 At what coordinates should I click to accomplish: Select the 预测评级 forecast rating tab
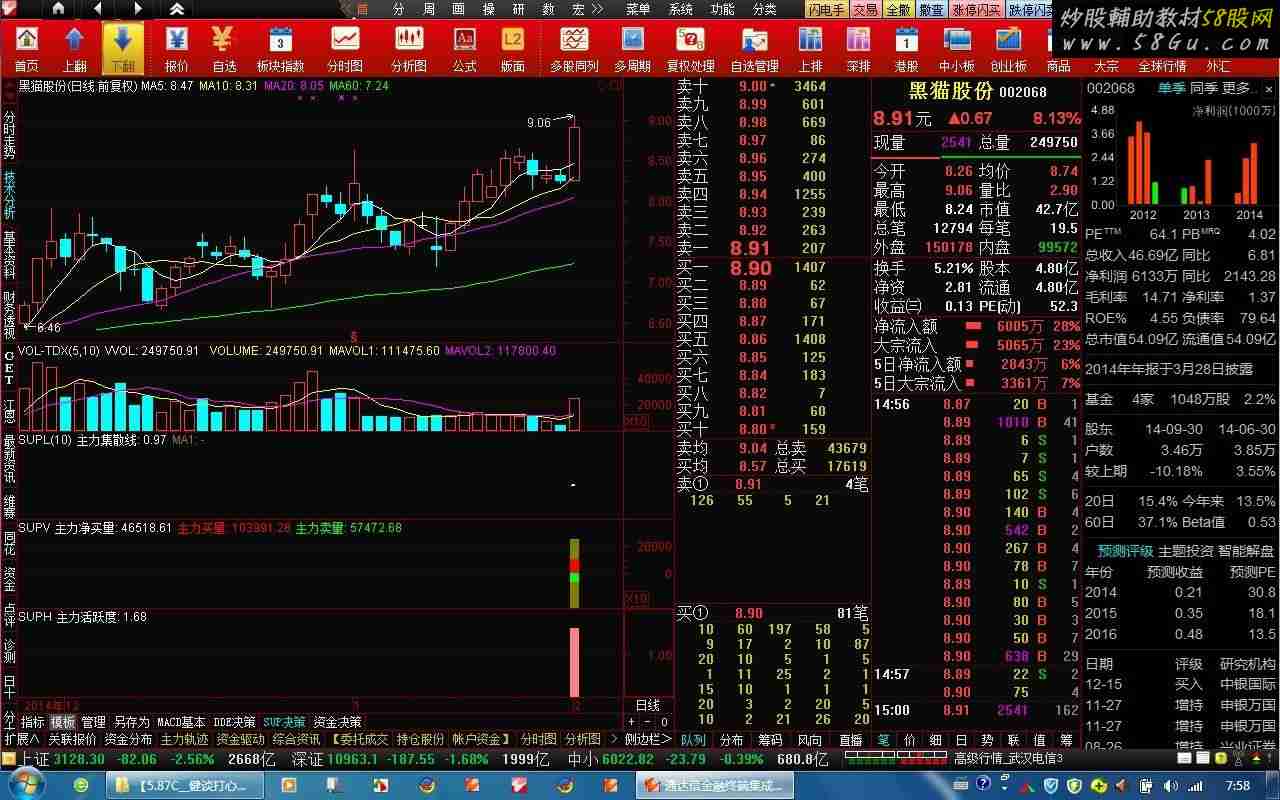[1125, 551]
